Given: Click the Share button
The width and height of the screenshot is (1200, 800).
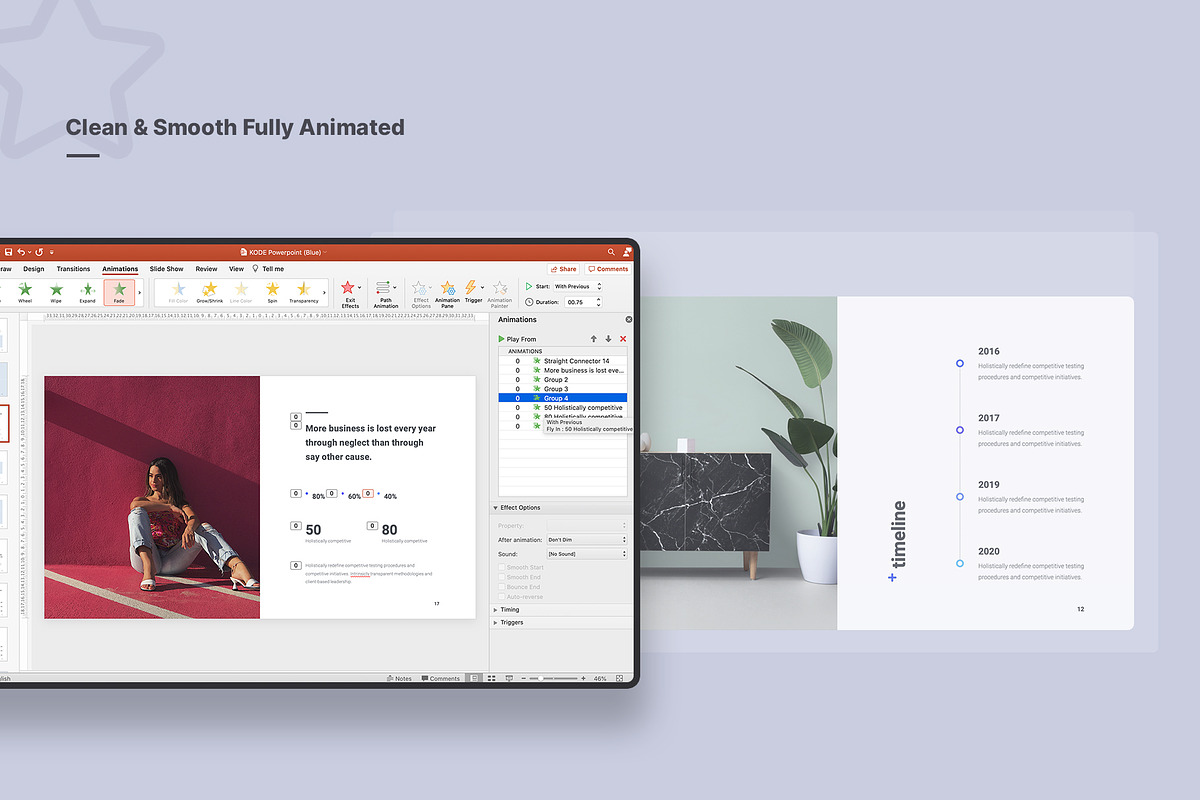Looking at the screenshot, I should click(563, 269).
